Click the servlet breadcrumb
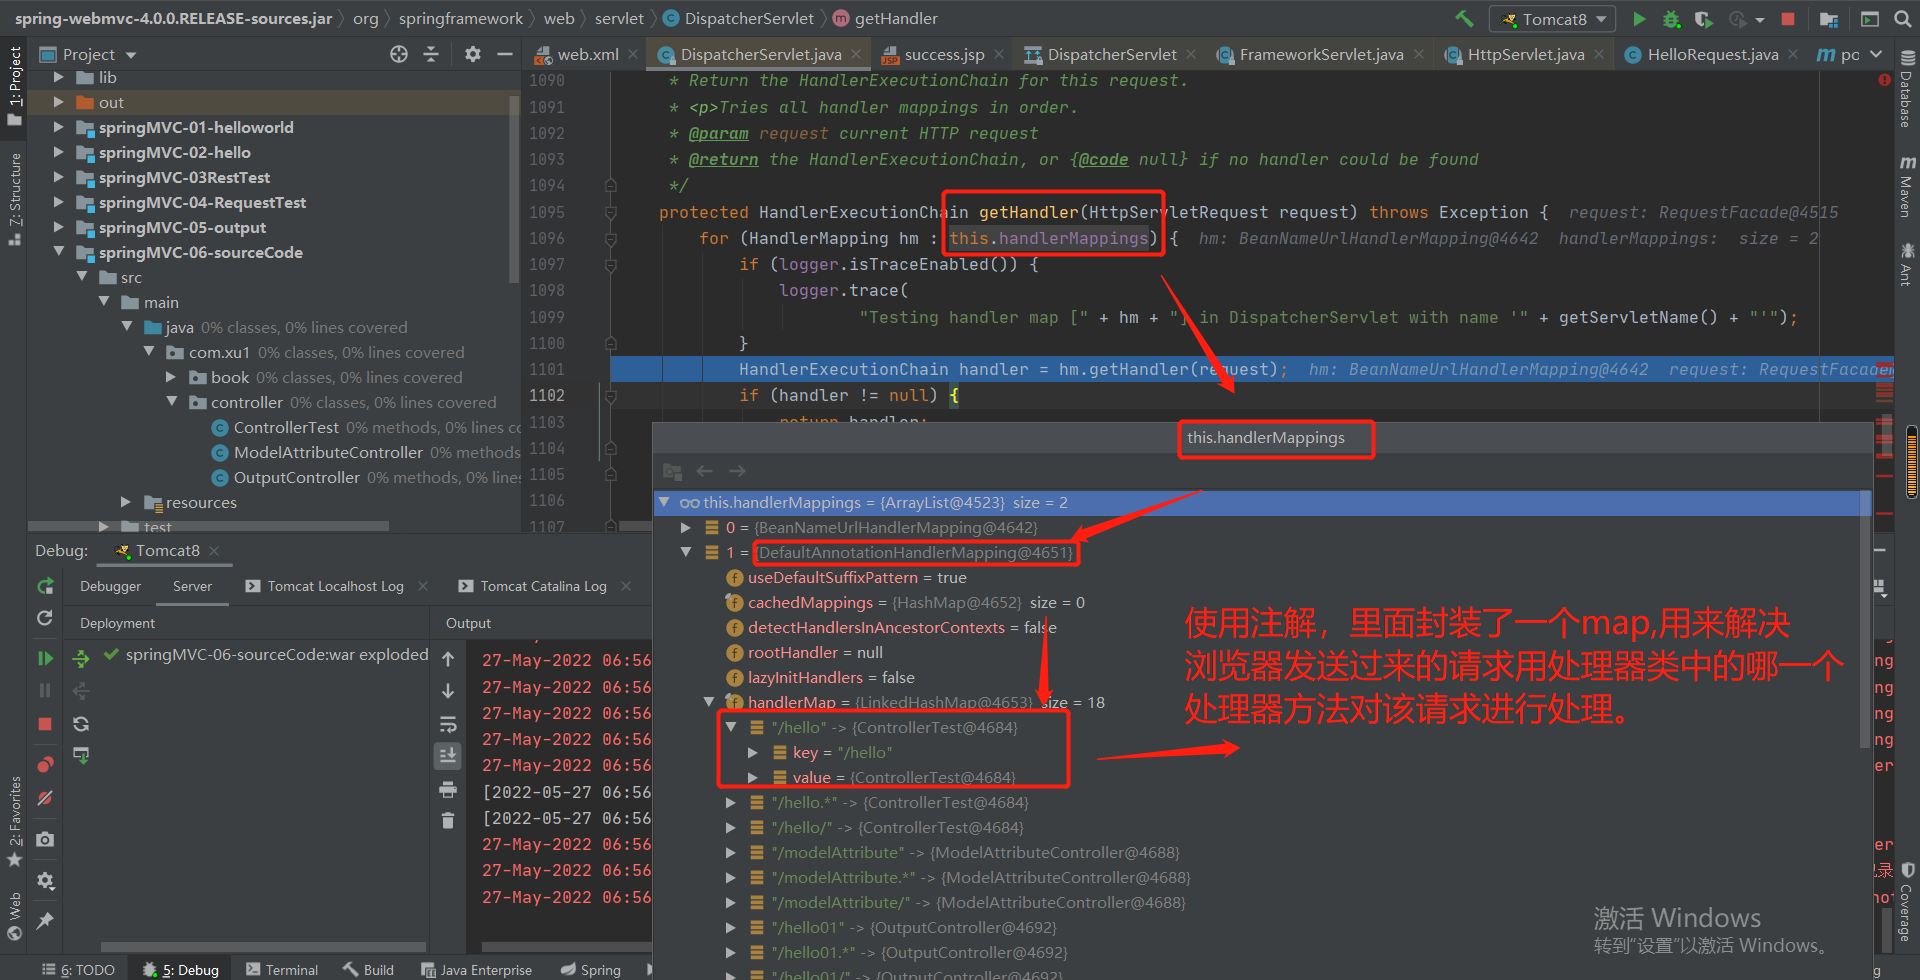This screenshot has height=980, width=1920. click(619, 18)
